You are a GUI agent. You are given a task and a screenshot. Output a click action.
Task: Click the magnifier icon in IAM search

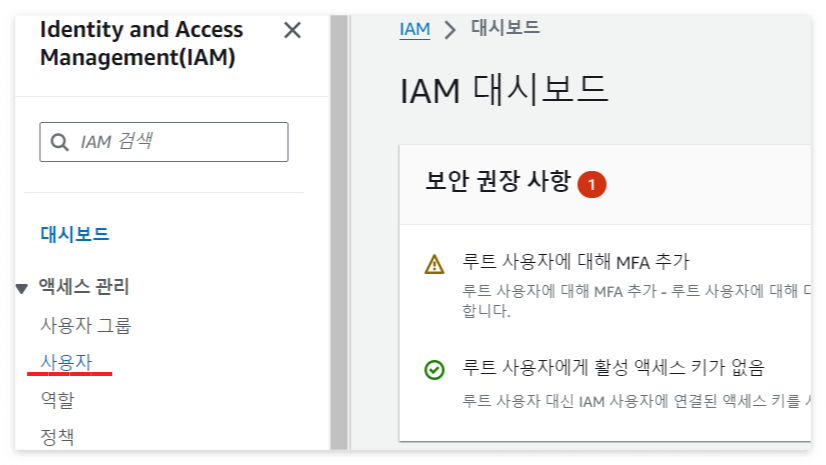pos(59,142)
